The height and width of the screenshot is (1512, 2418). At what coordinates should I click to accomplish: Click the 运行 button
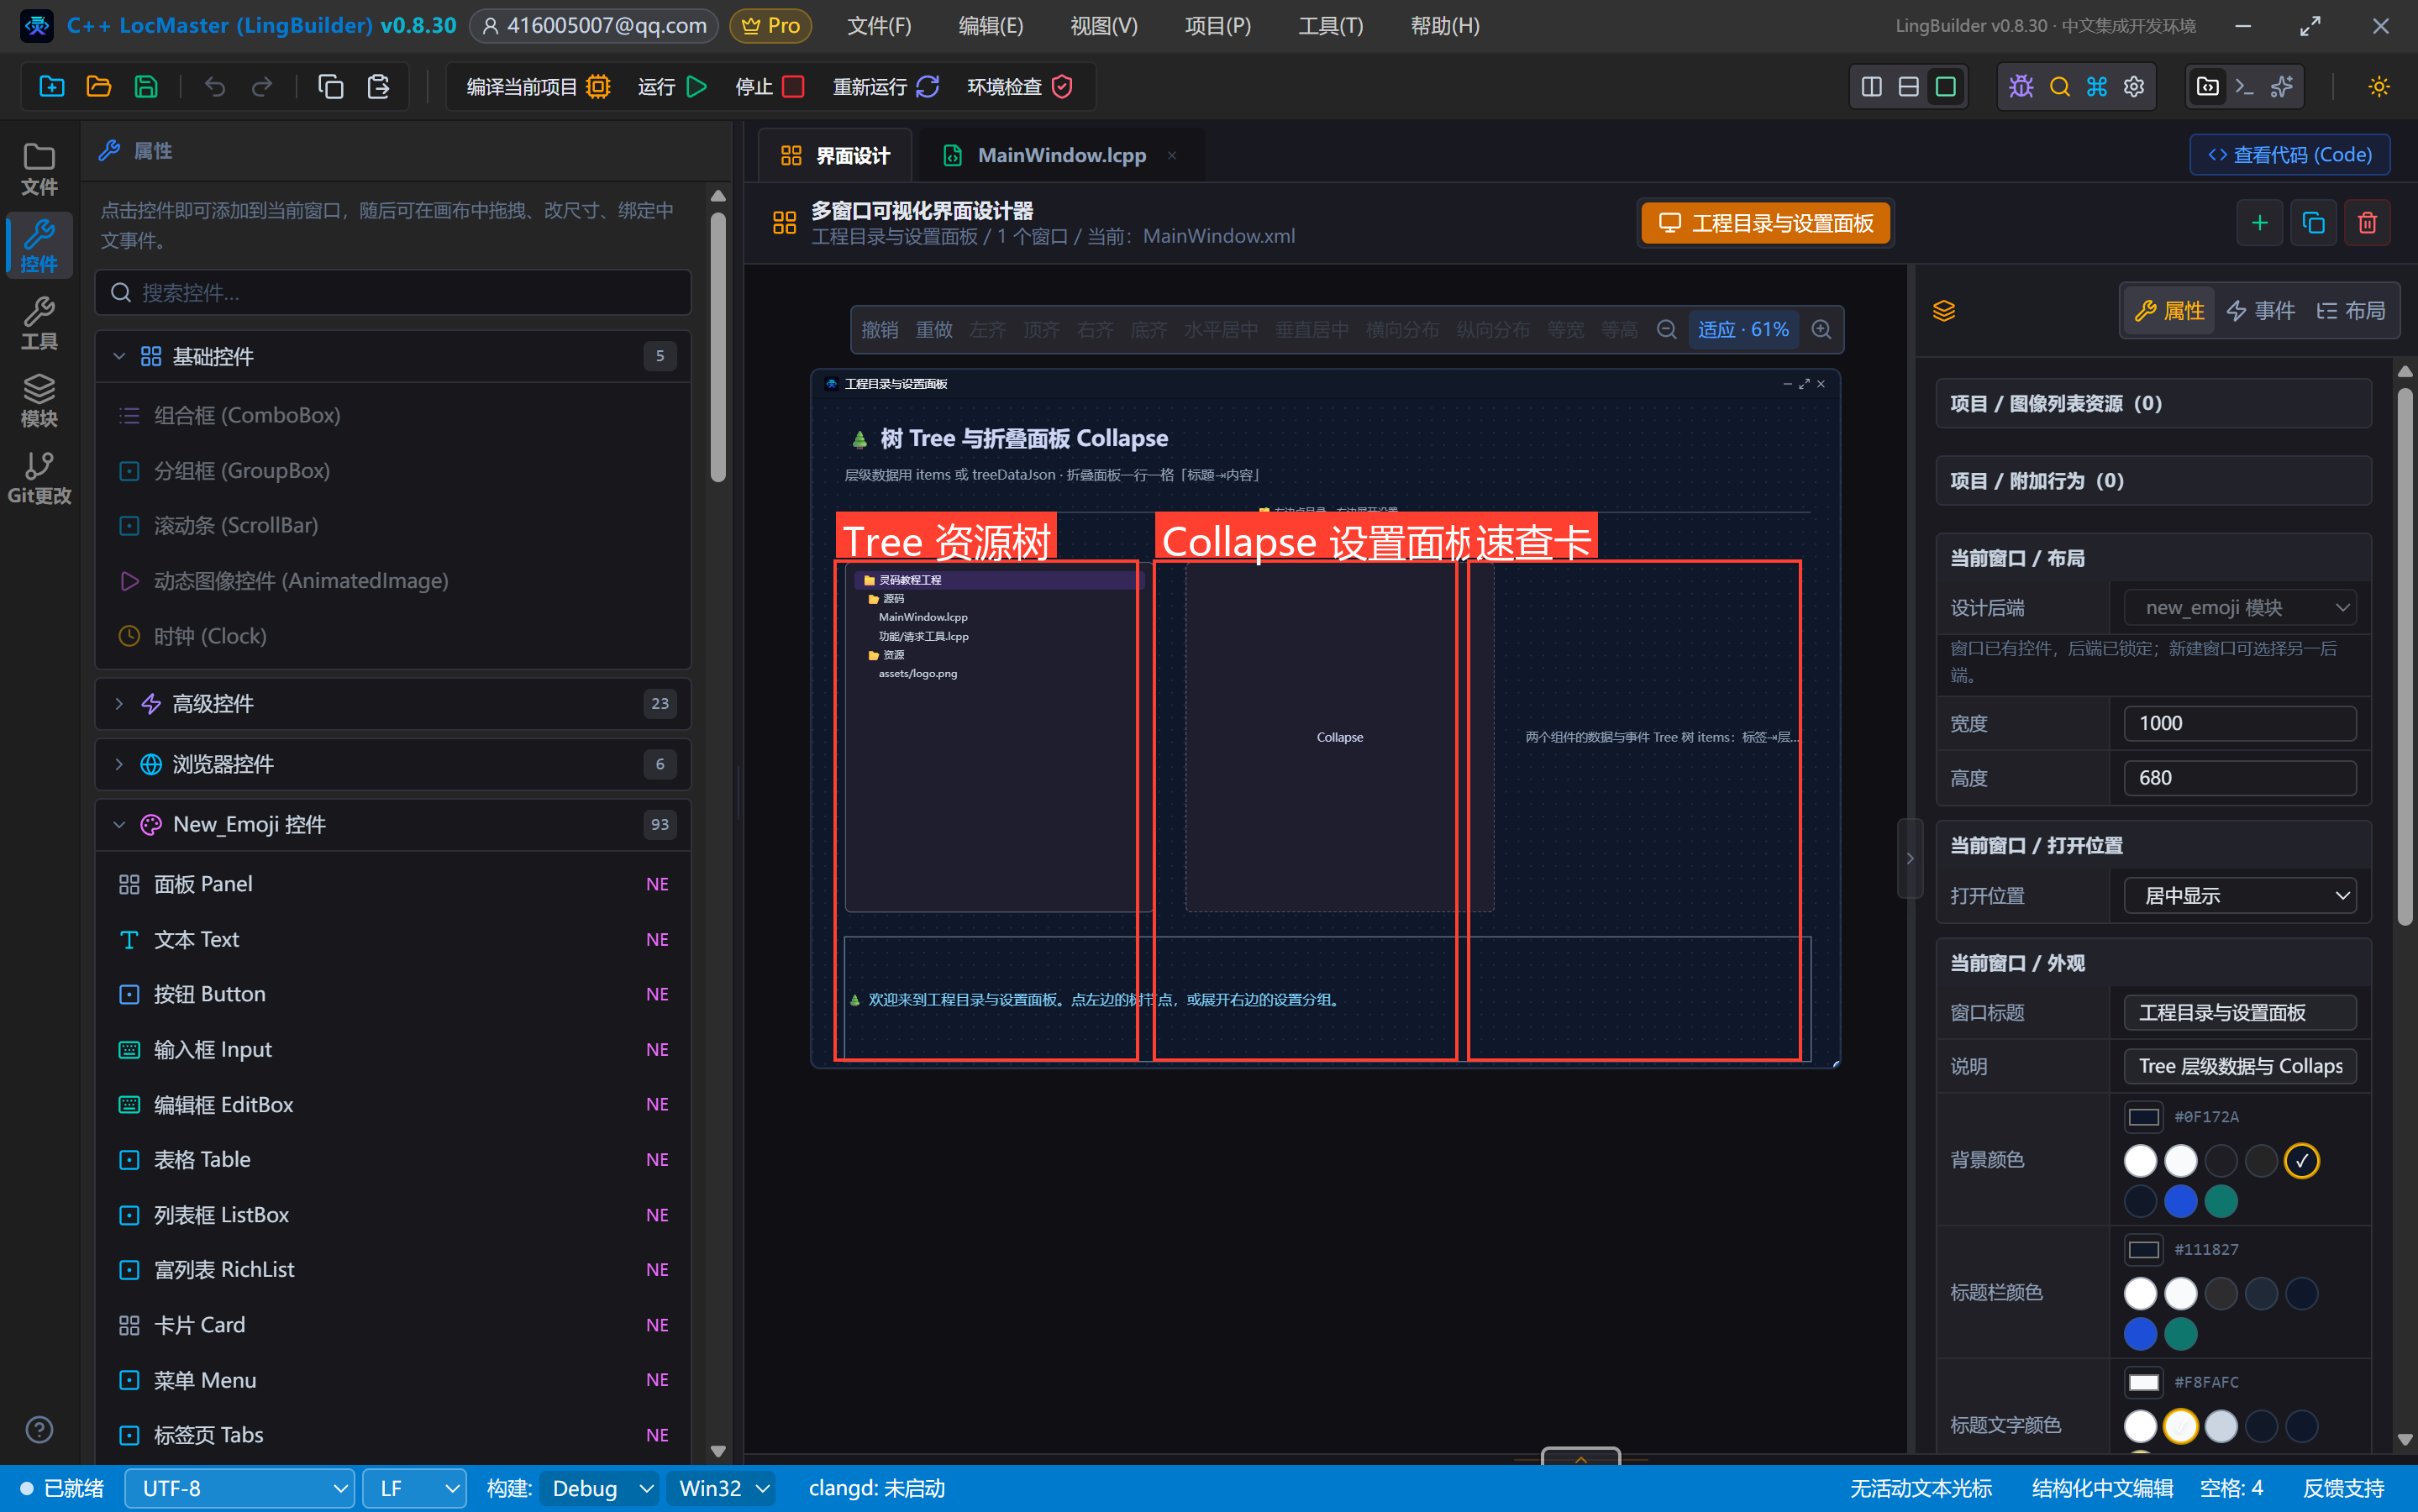[672, 87]
